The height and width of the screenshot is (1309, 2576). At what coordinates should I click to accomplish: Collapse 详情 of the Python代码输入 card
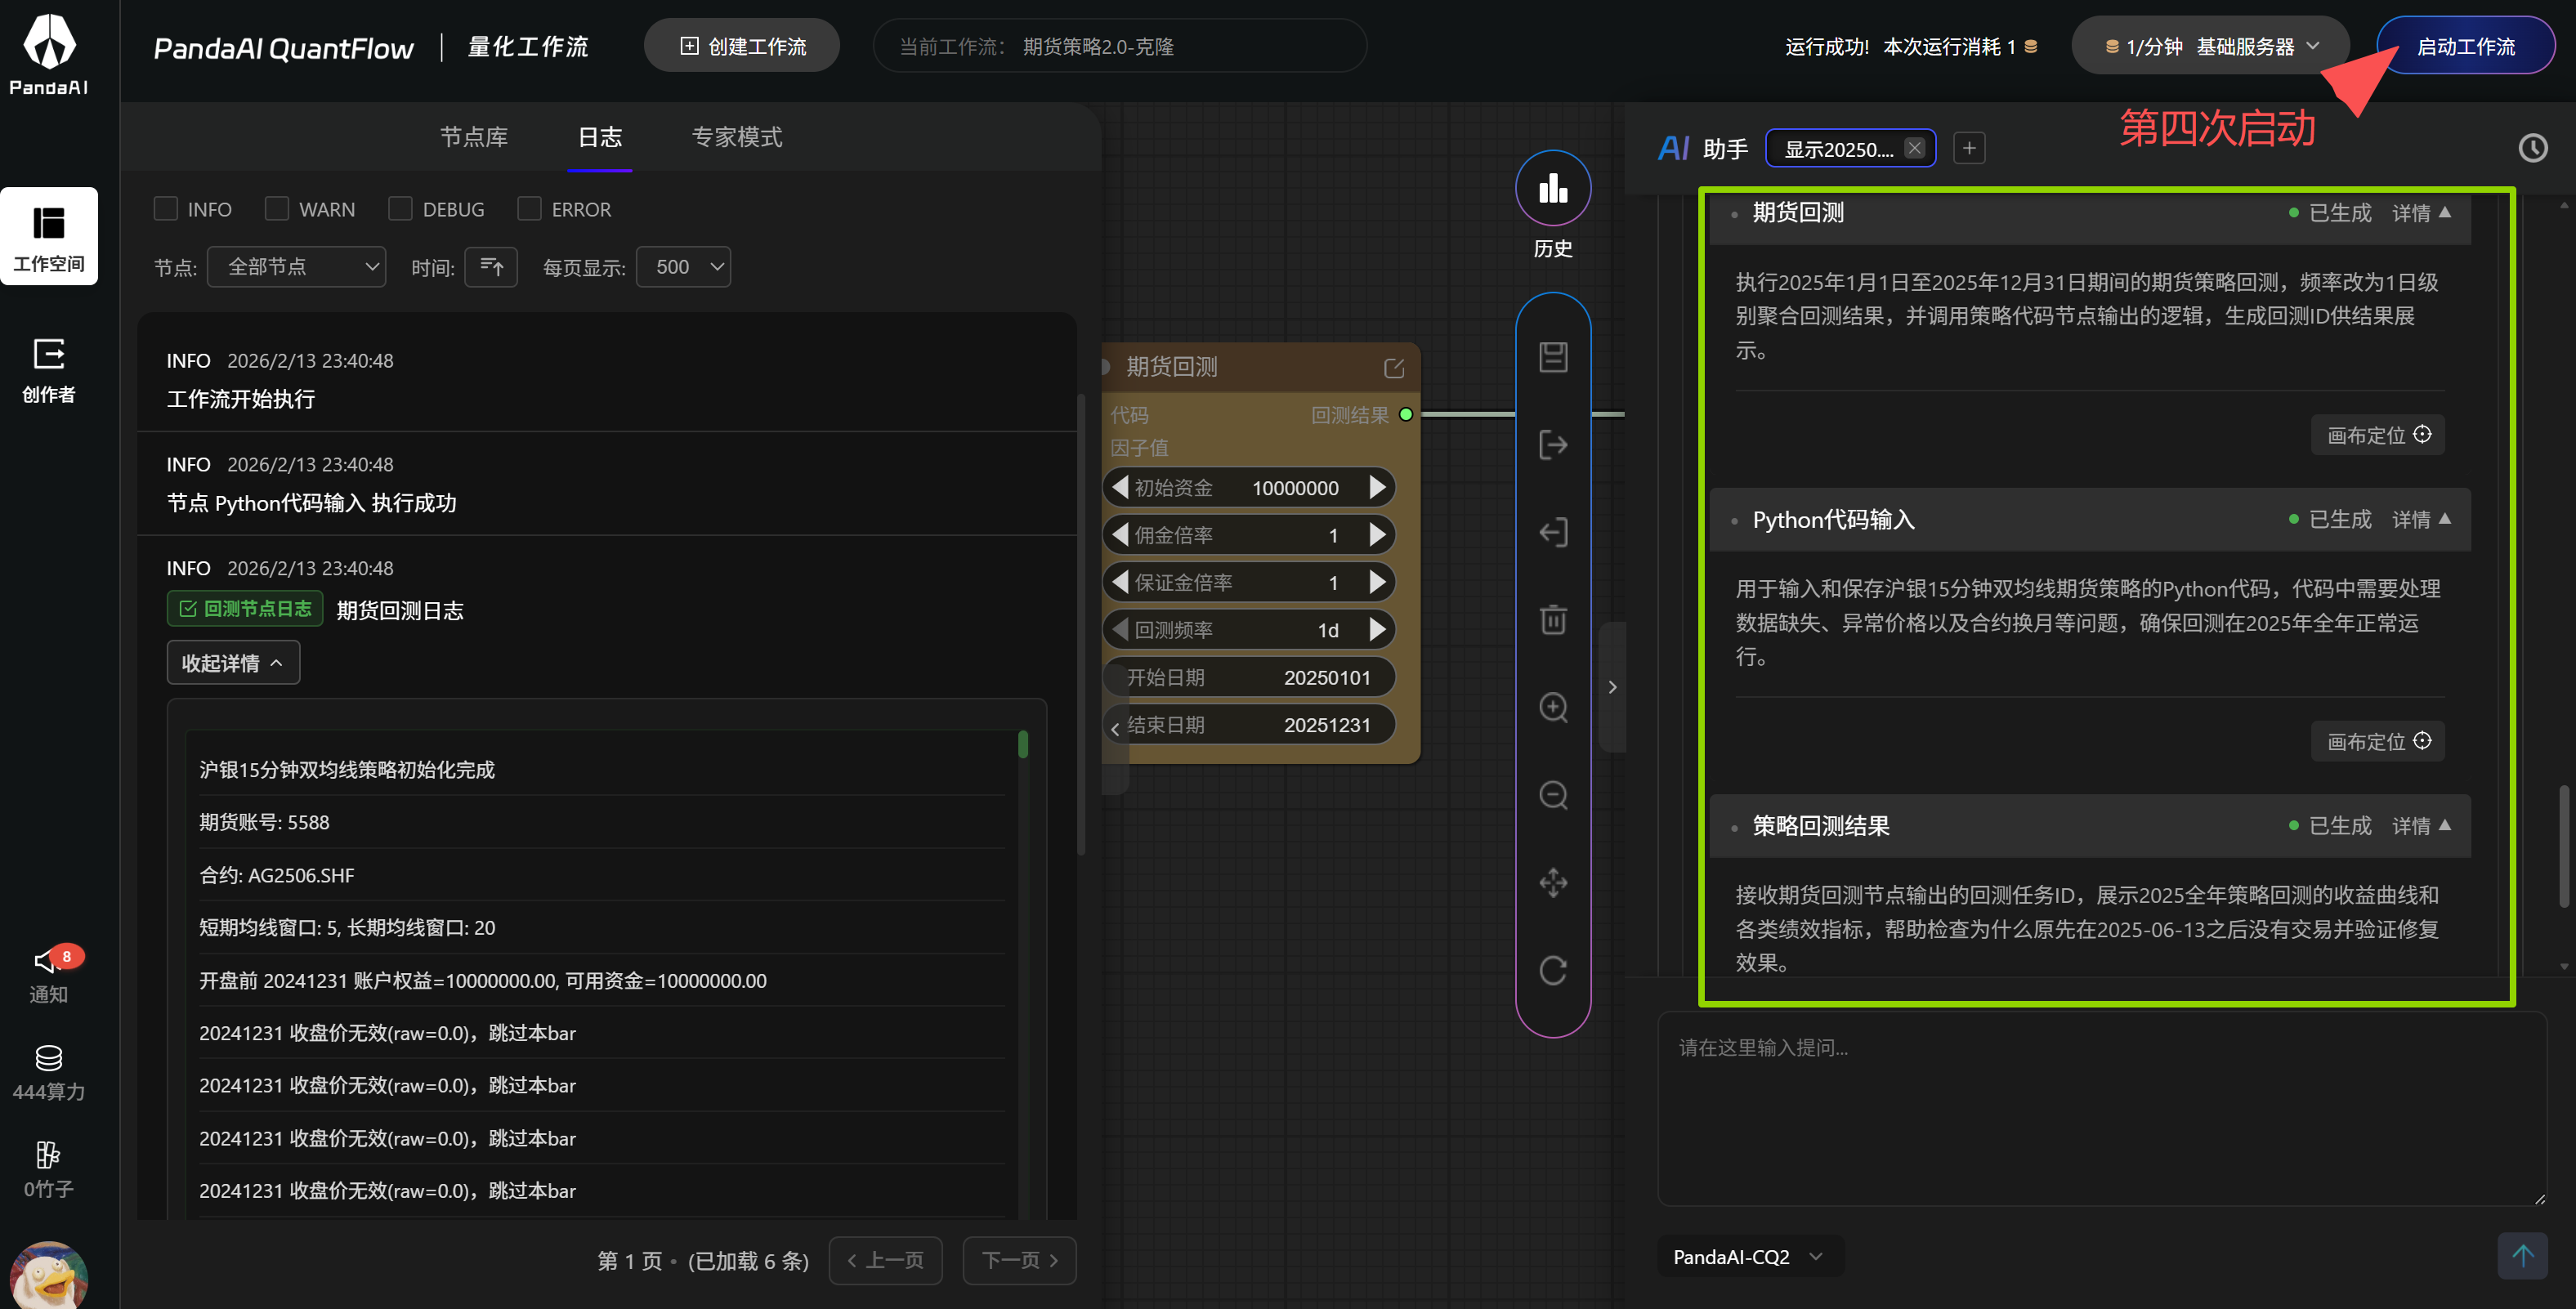pyautogui.click(x=2421, y=520)
